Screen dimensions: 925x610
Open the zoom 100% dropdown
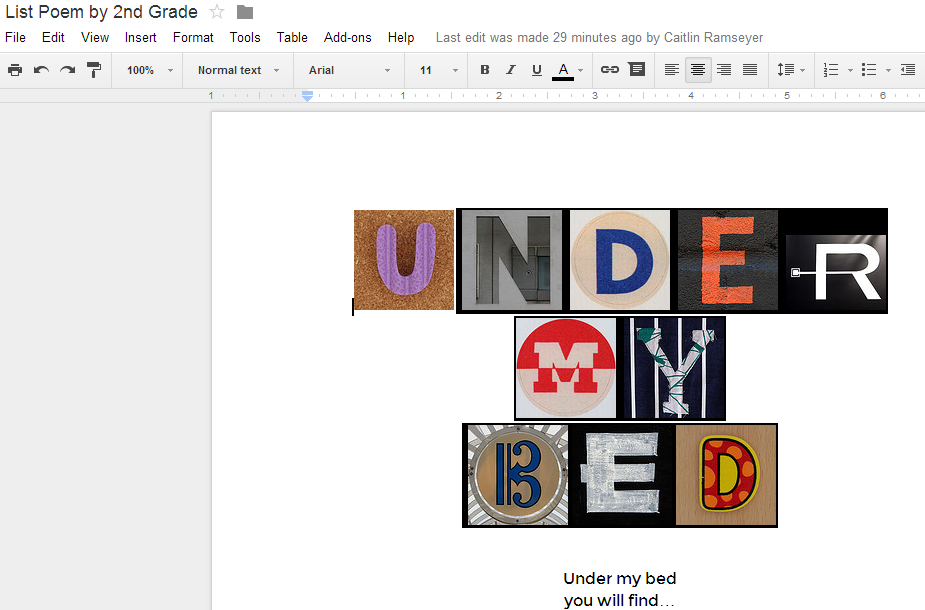[149, 70]
